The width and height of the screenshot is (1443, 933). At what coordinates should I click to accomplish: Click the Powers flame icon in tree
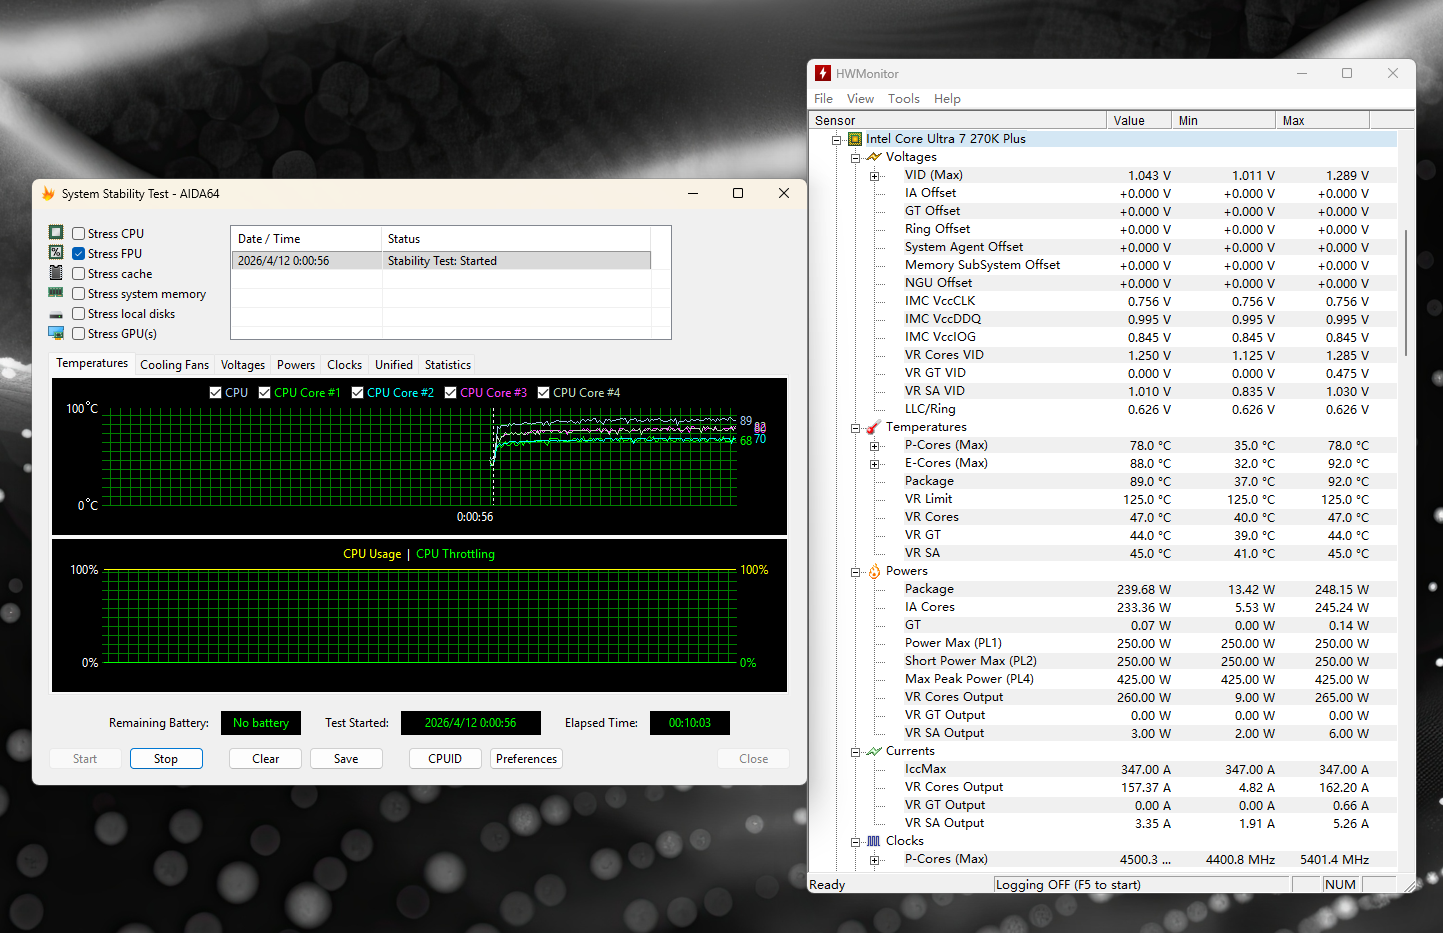coord(874,572)
